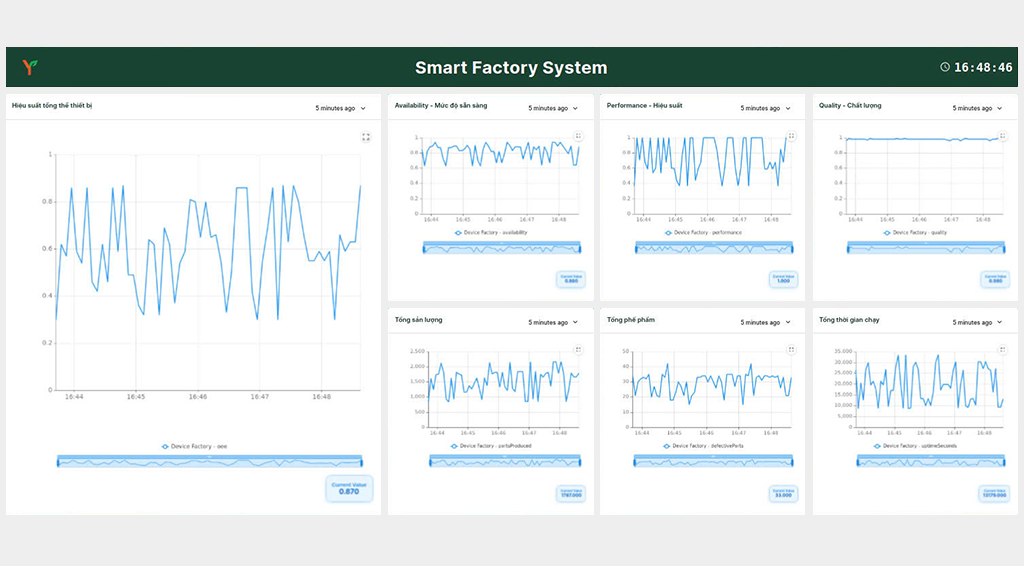The height and width of the screenshot is (566, 1024).
Task: Change the Availability panel time range
Action: [x=553, y=108]
